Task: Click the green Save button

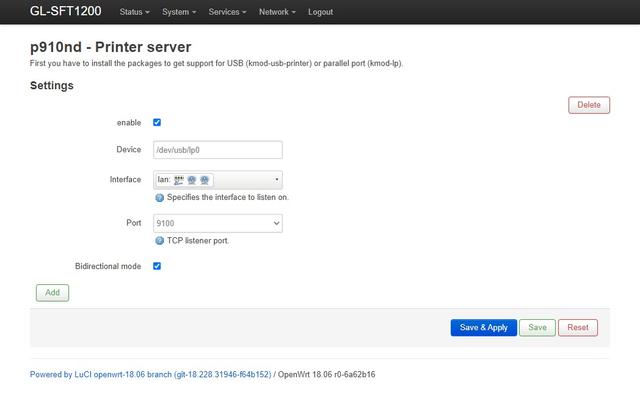Action: (x=537, y=328)
